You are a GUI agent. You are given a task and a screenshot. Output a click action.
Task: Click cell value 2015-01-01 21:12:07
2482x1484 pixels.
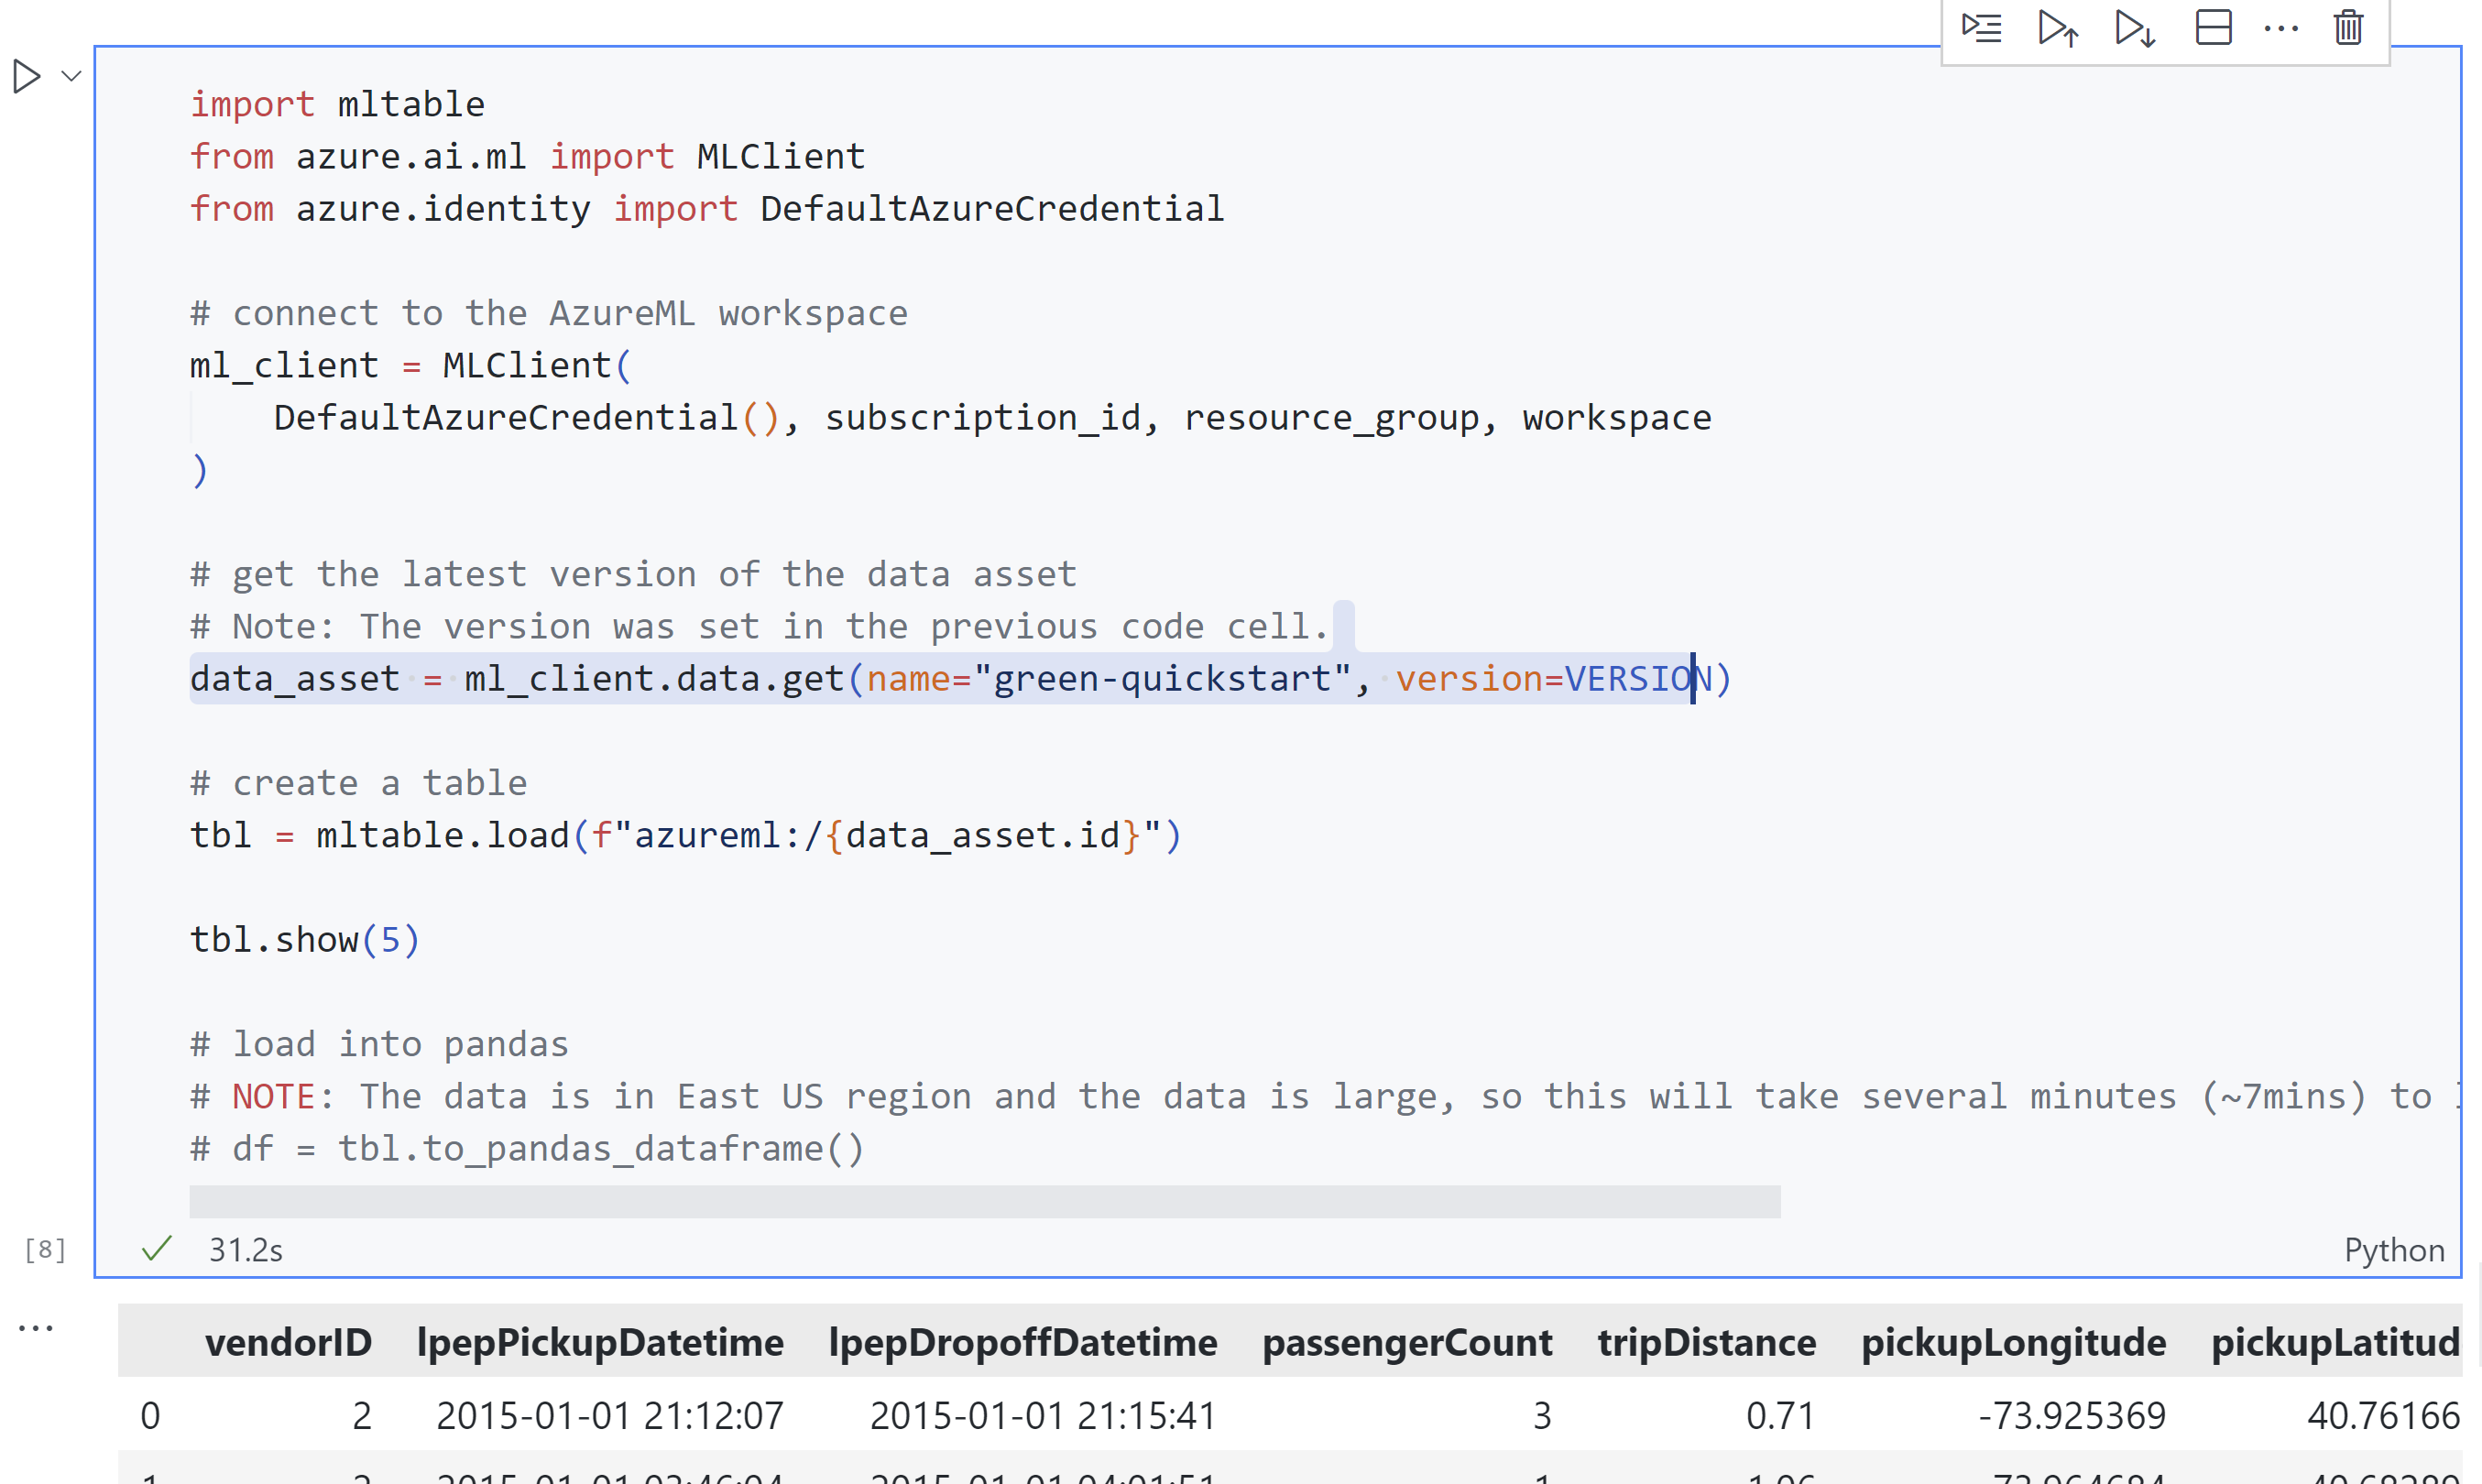click(x=610, y=1415)
